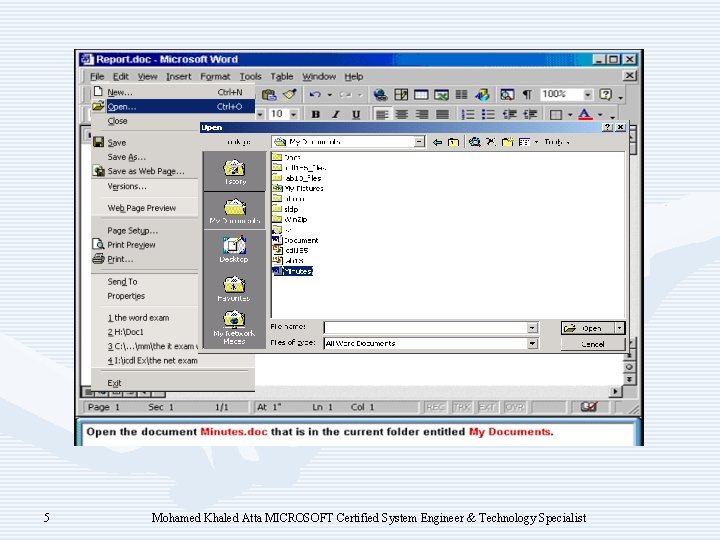This screenshot has height=540, width=720.
Task: Click Decrease Indent icon
Action: pos(509,114)
